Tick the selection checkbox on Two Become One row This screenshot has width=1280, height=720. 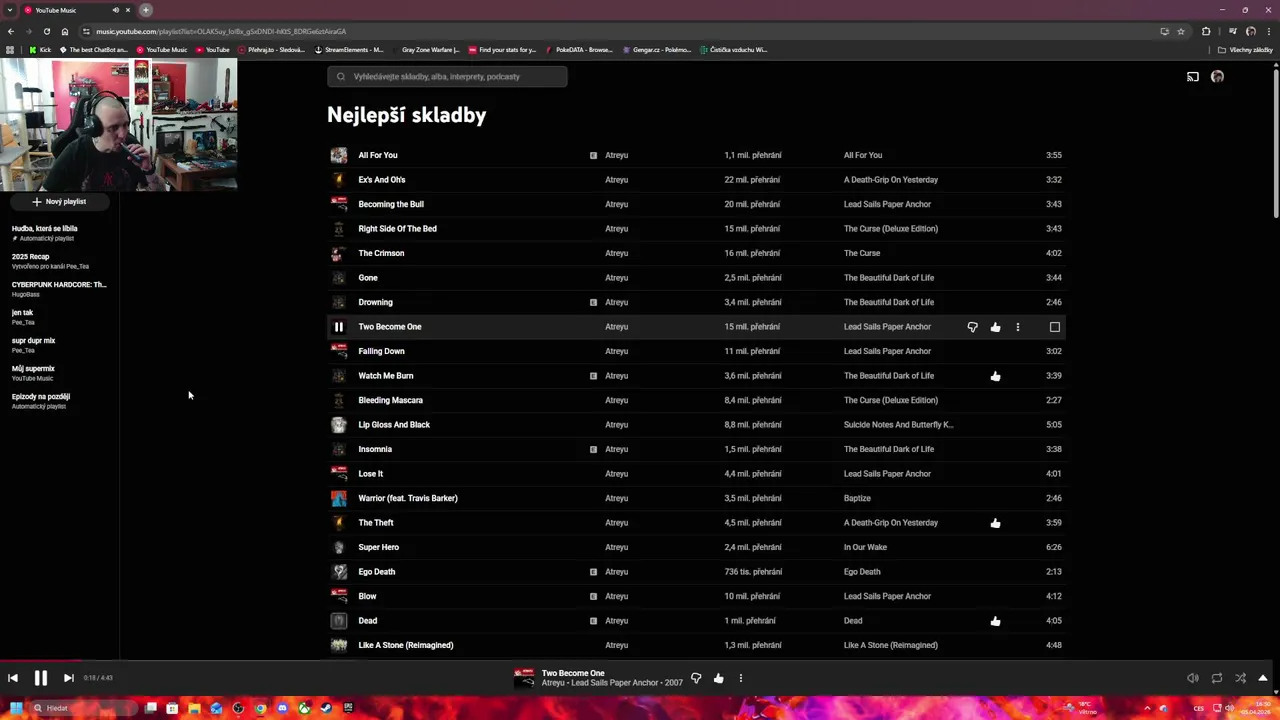tap(1054, 327)
